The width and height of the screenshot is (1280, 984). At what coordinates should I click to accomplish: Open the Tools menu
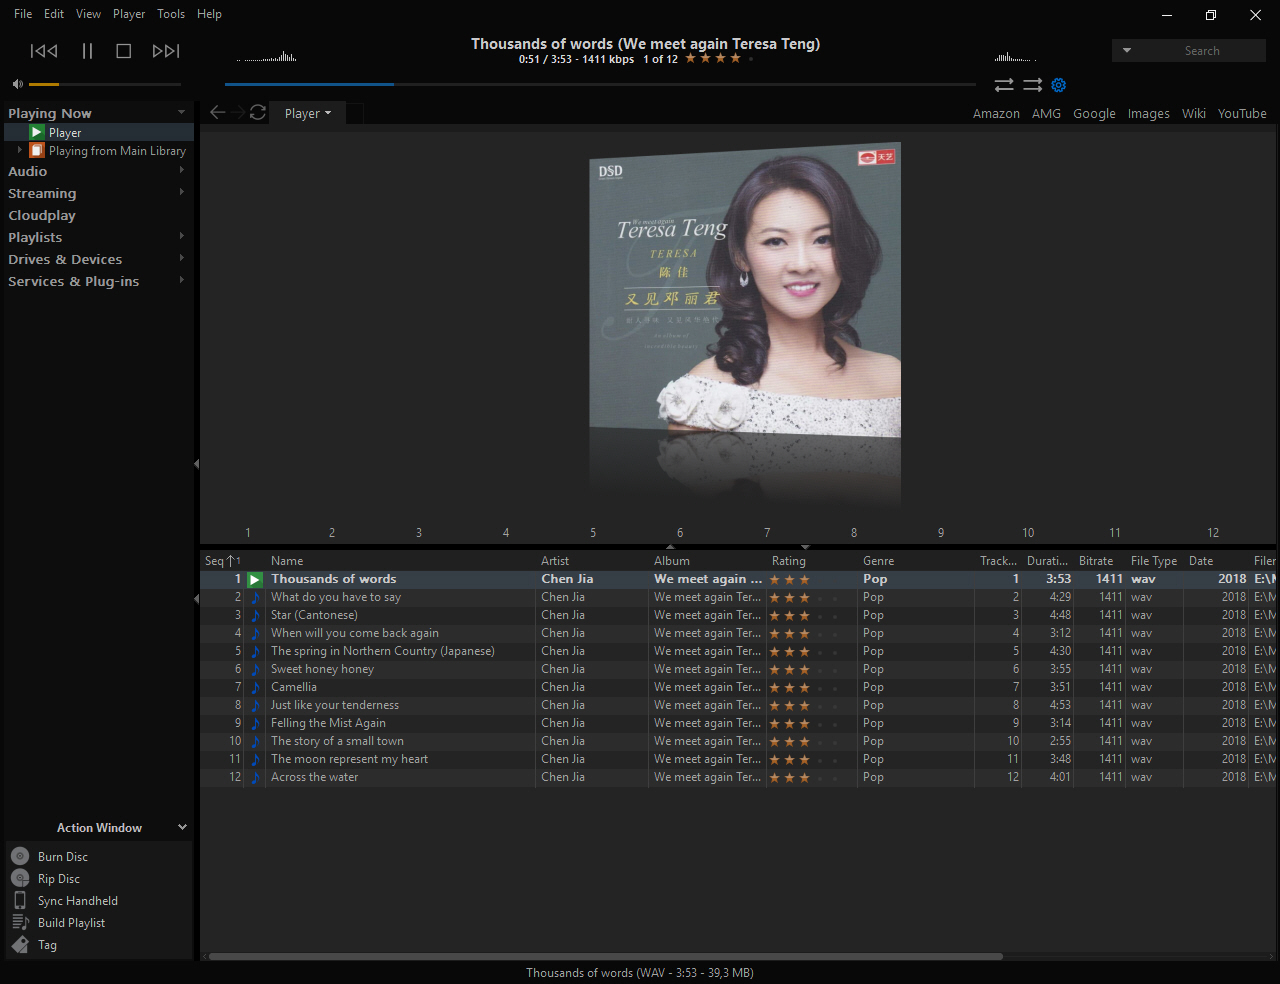coord(171,14)
